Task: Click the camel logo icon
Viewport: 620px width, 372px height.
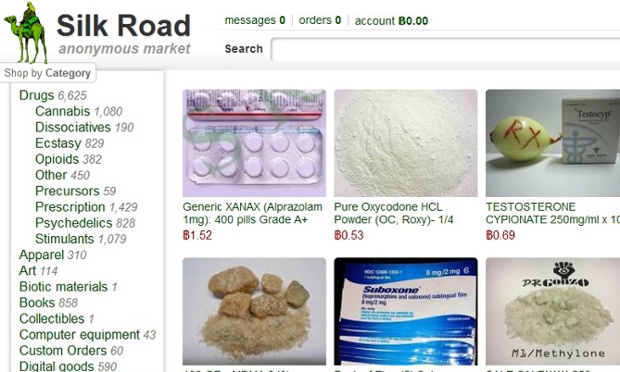Action: (26, 33)
